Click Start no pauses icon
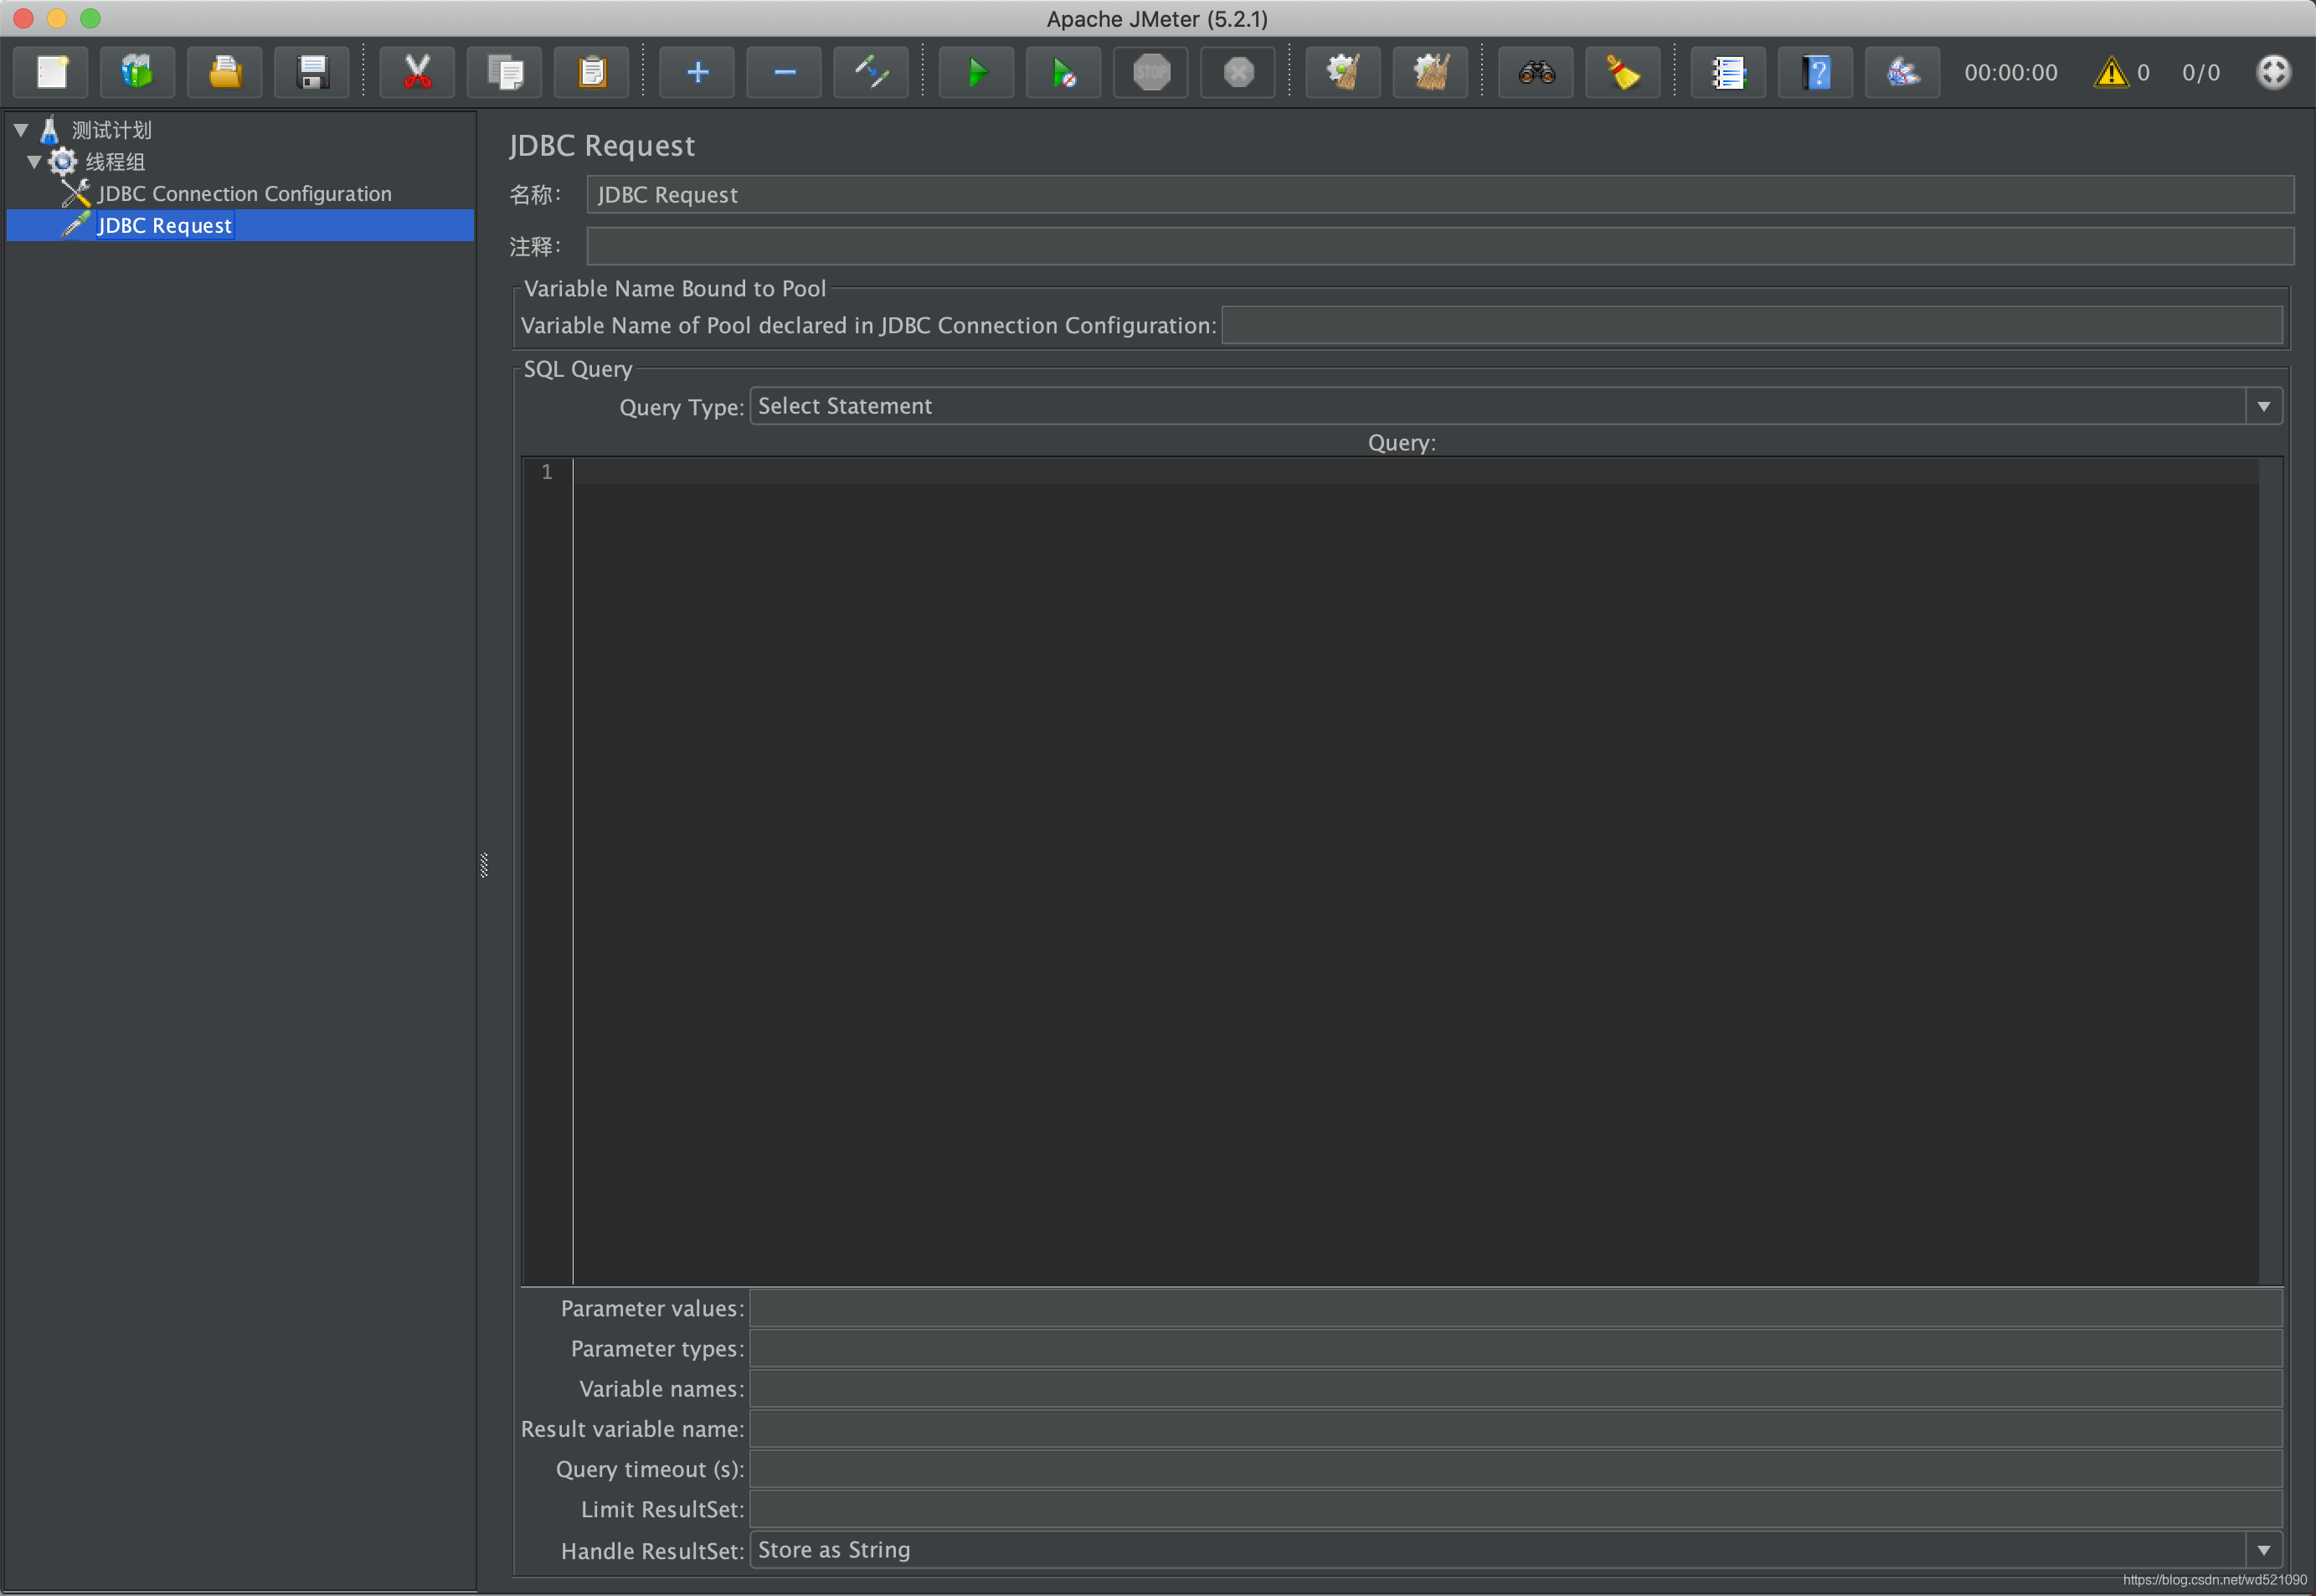 point(1064,72)
